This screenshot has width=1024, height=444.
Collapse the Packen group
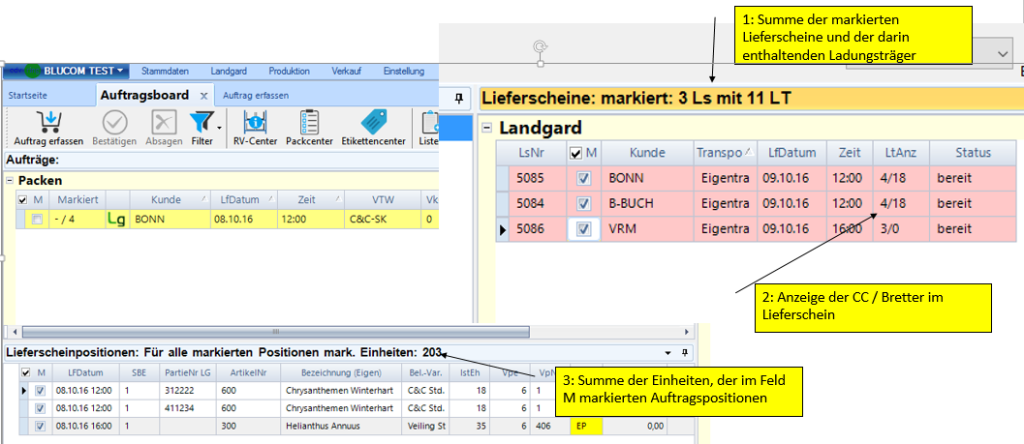[x=10, y=181]
